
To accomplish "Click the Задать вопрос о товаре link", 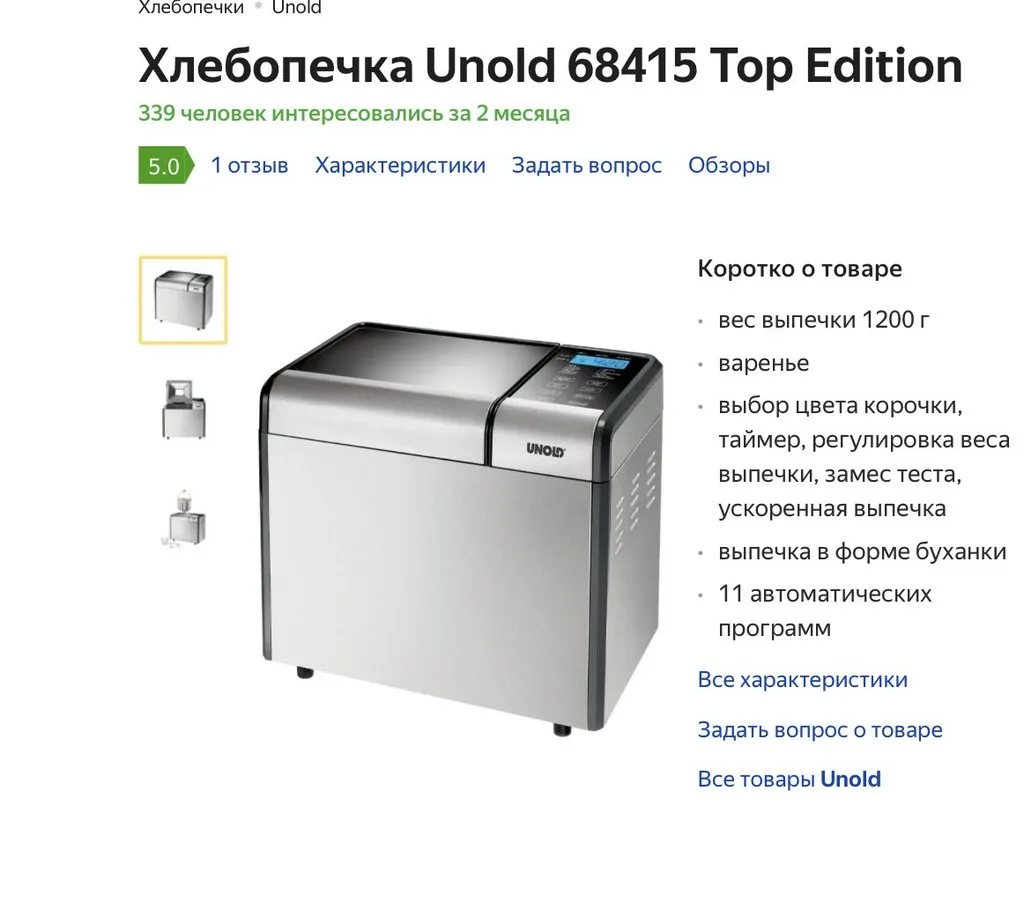I will coord(820,729).
